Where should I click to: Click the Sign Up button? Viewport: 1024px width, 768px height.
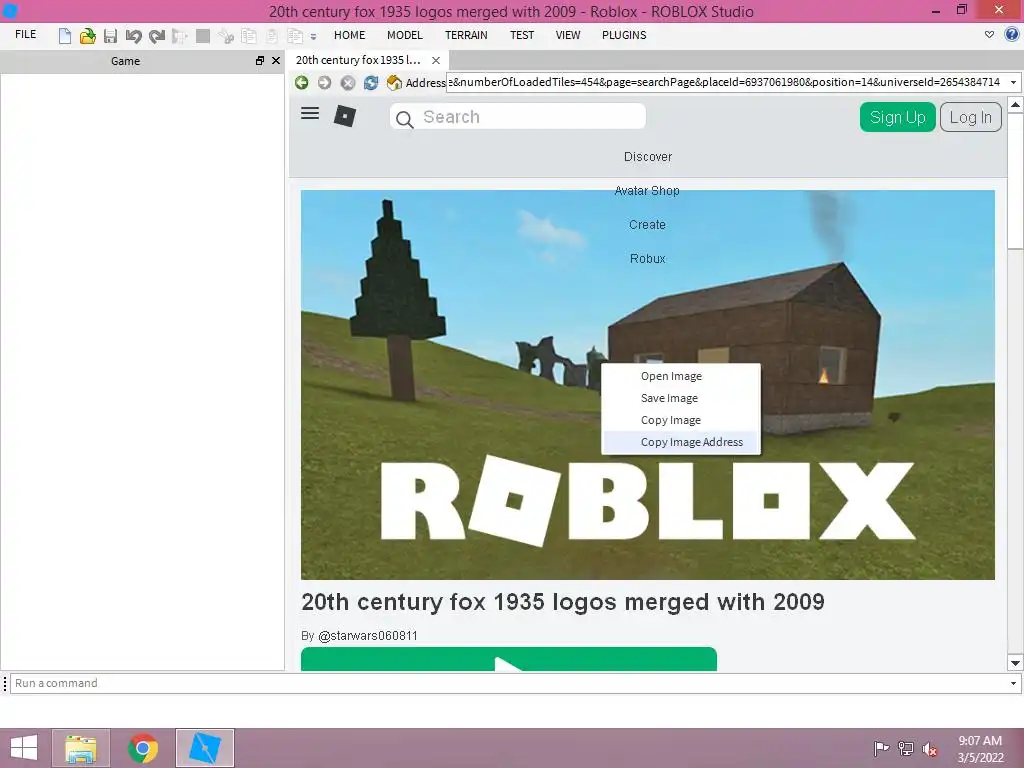[897, 118]
